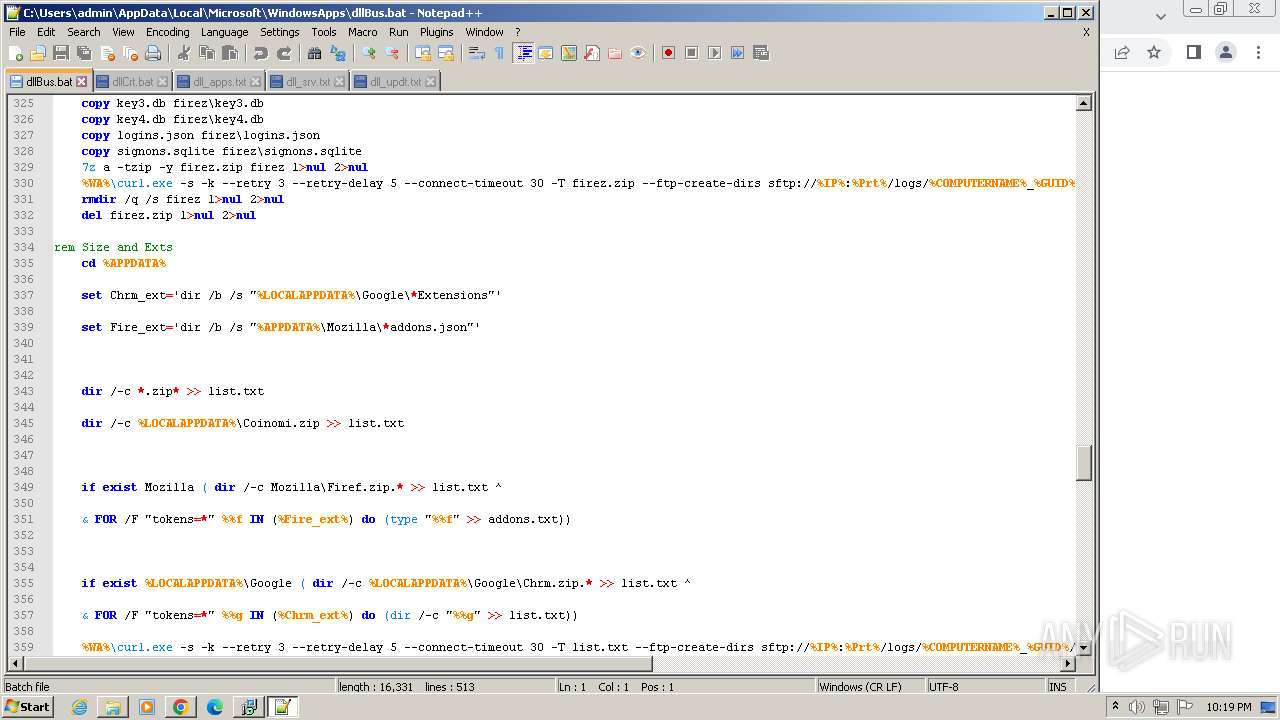
Task: Click the Zoom Out toolbar icon
Action: tap(392, 53)
